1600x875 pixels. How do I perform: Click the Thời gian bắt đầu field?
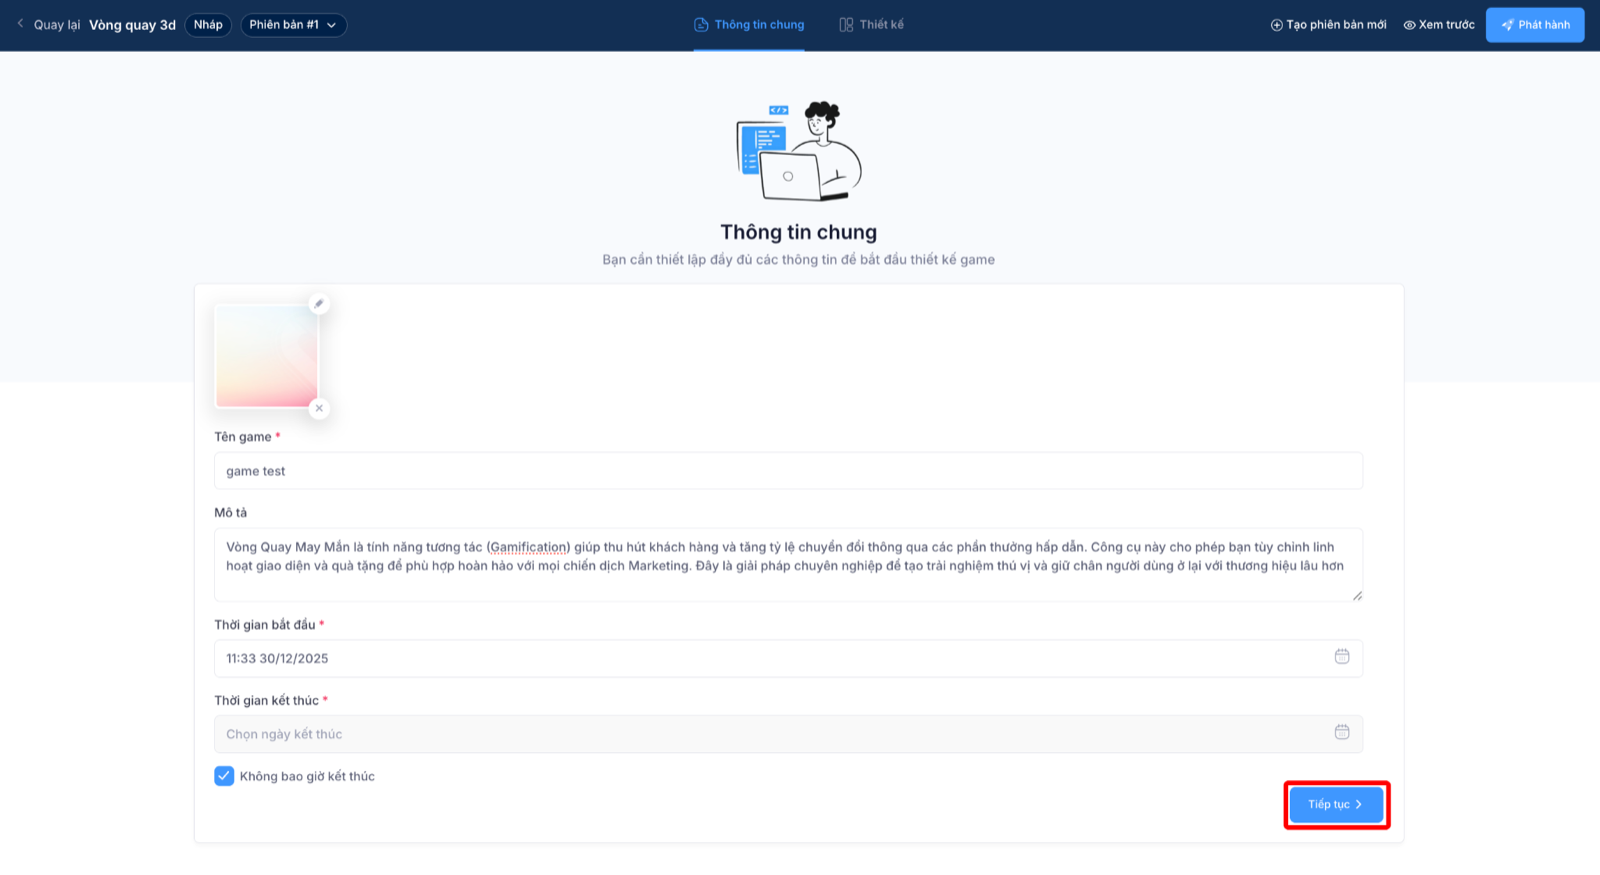788,658
